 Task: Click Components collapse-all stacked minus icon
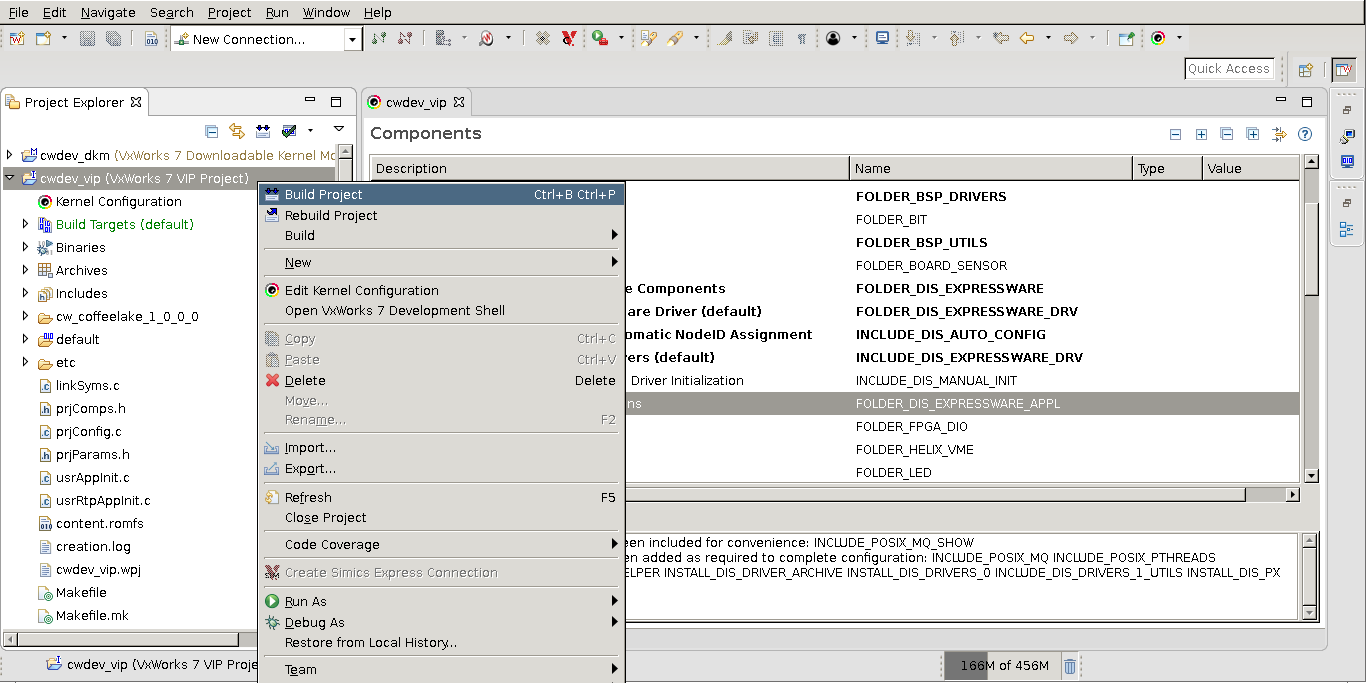pyautogui.click(x=1227, y=134)
